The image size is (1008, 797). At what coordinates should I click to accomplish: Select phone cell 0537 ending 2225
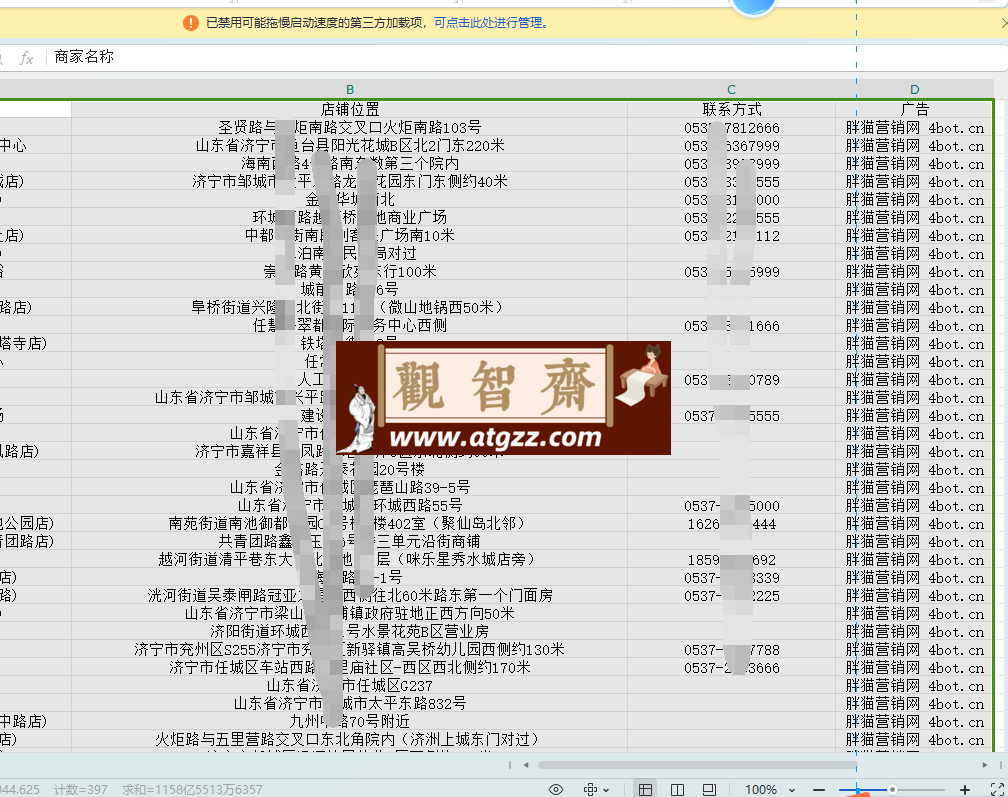point(732,596)
